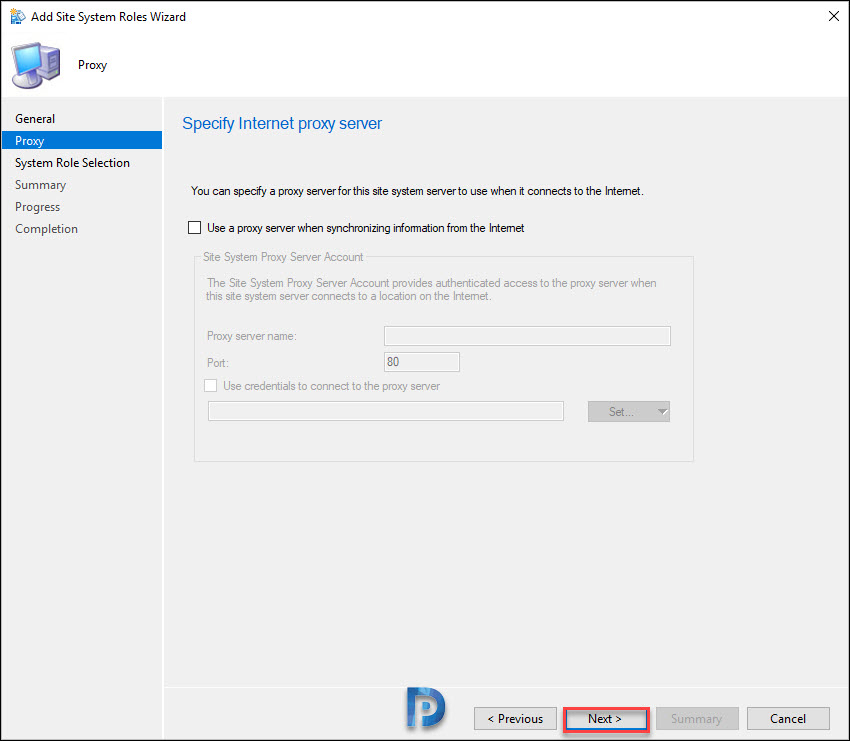This screenshot has width=850, height=741.
Task: Close the wizard with the X icon
Action: (834, 16)
